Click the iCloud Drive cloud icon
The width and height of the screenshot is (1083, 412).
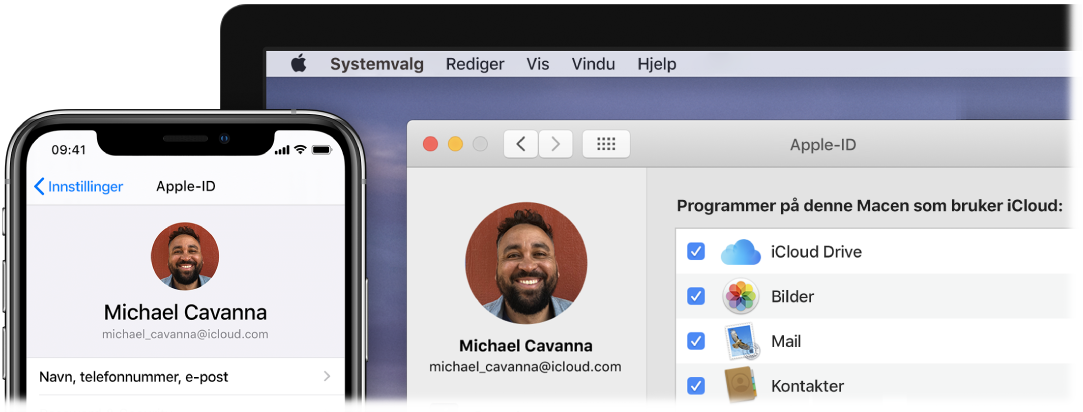coord(740,253)
